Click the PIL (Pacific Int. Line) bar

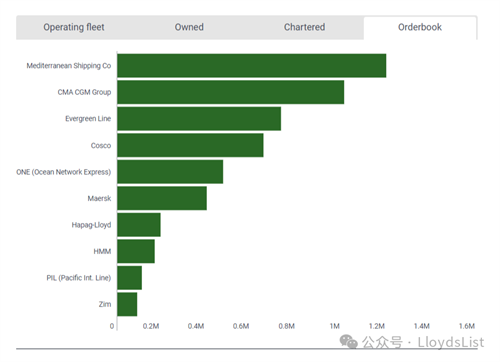tap(129, 278)
